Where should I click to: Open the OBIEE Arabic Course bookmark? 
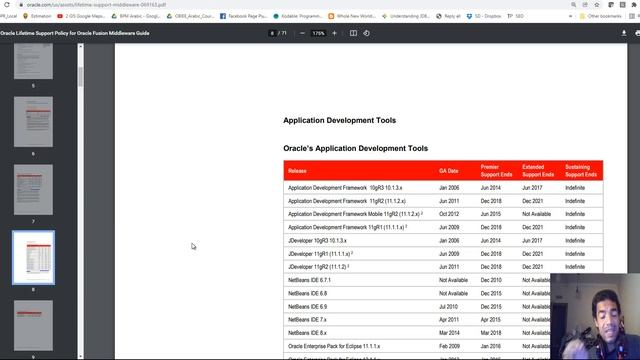point(190,16)
